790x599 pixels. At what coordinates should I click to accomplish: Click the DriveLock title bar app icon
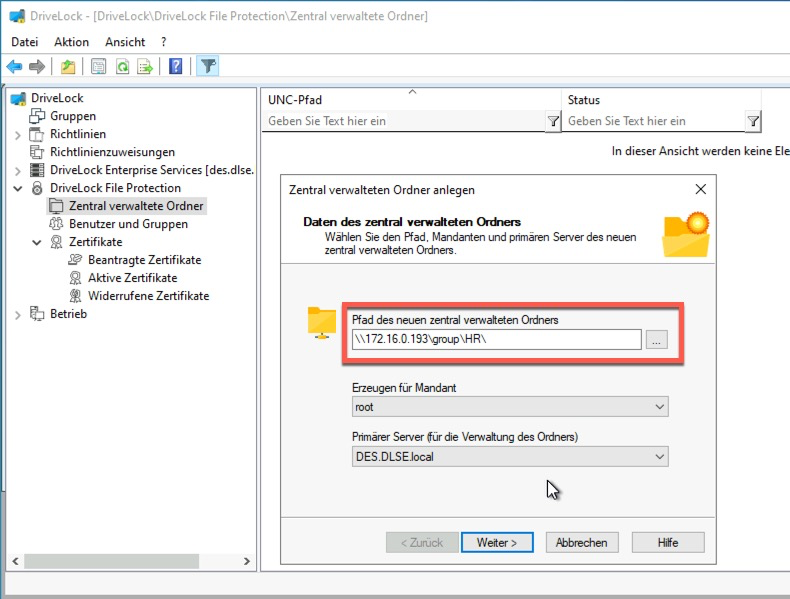coord(17,16)
